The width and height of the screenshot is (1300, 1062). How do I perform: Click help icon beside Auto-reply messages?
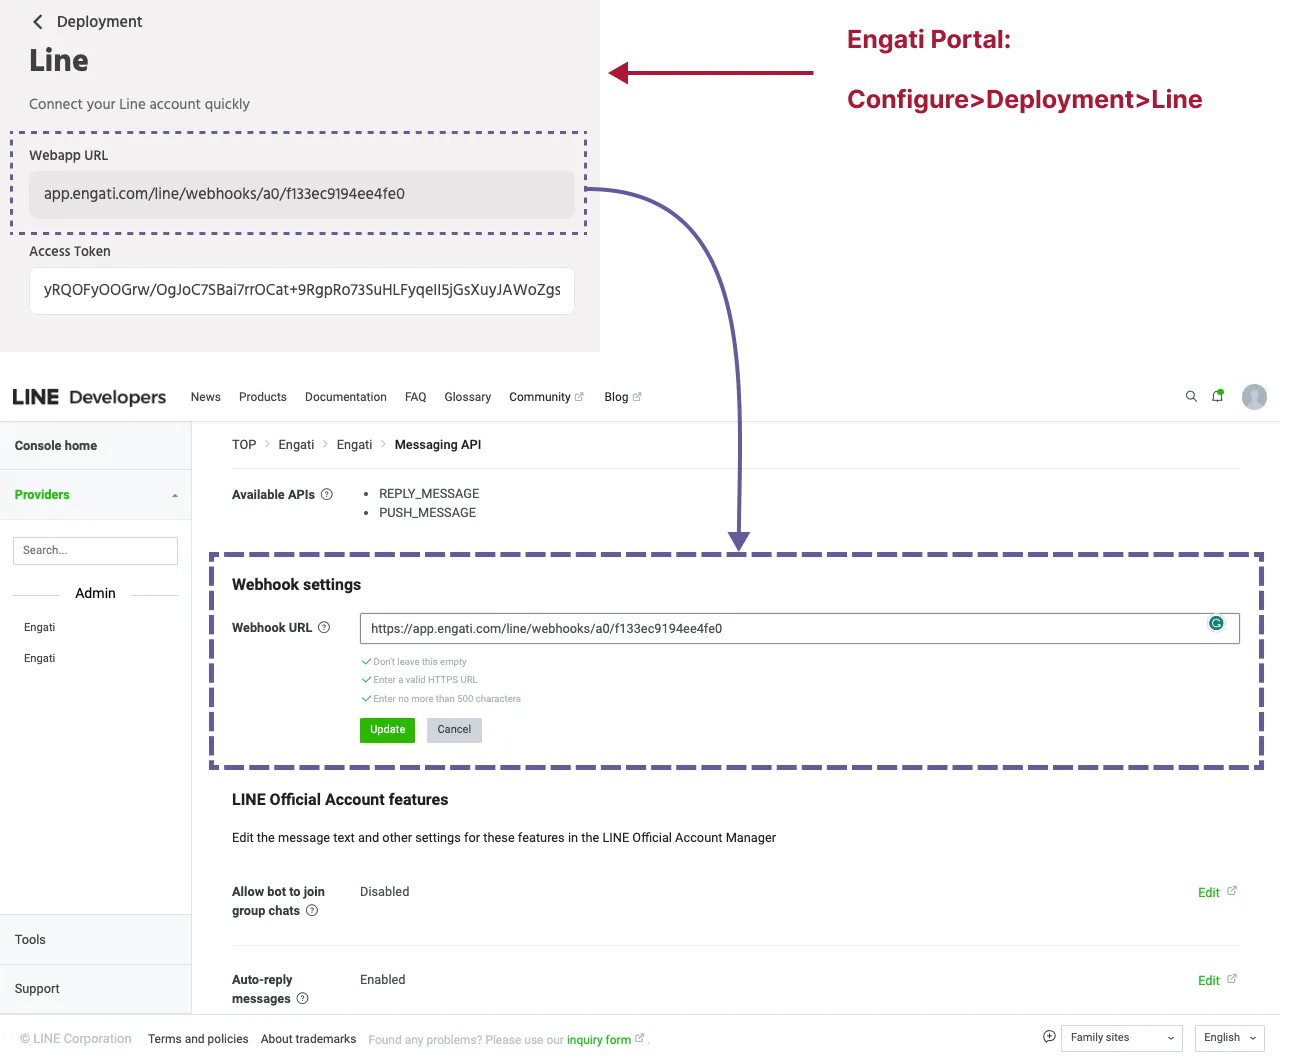[x=303, y=998]
